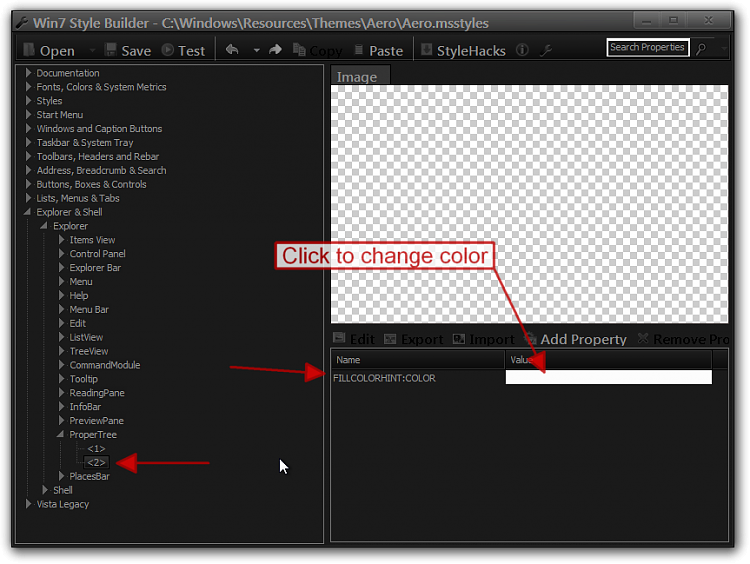750x564 pixels.
Task: Expand the Documentation tree node
Action: point(28,73)
